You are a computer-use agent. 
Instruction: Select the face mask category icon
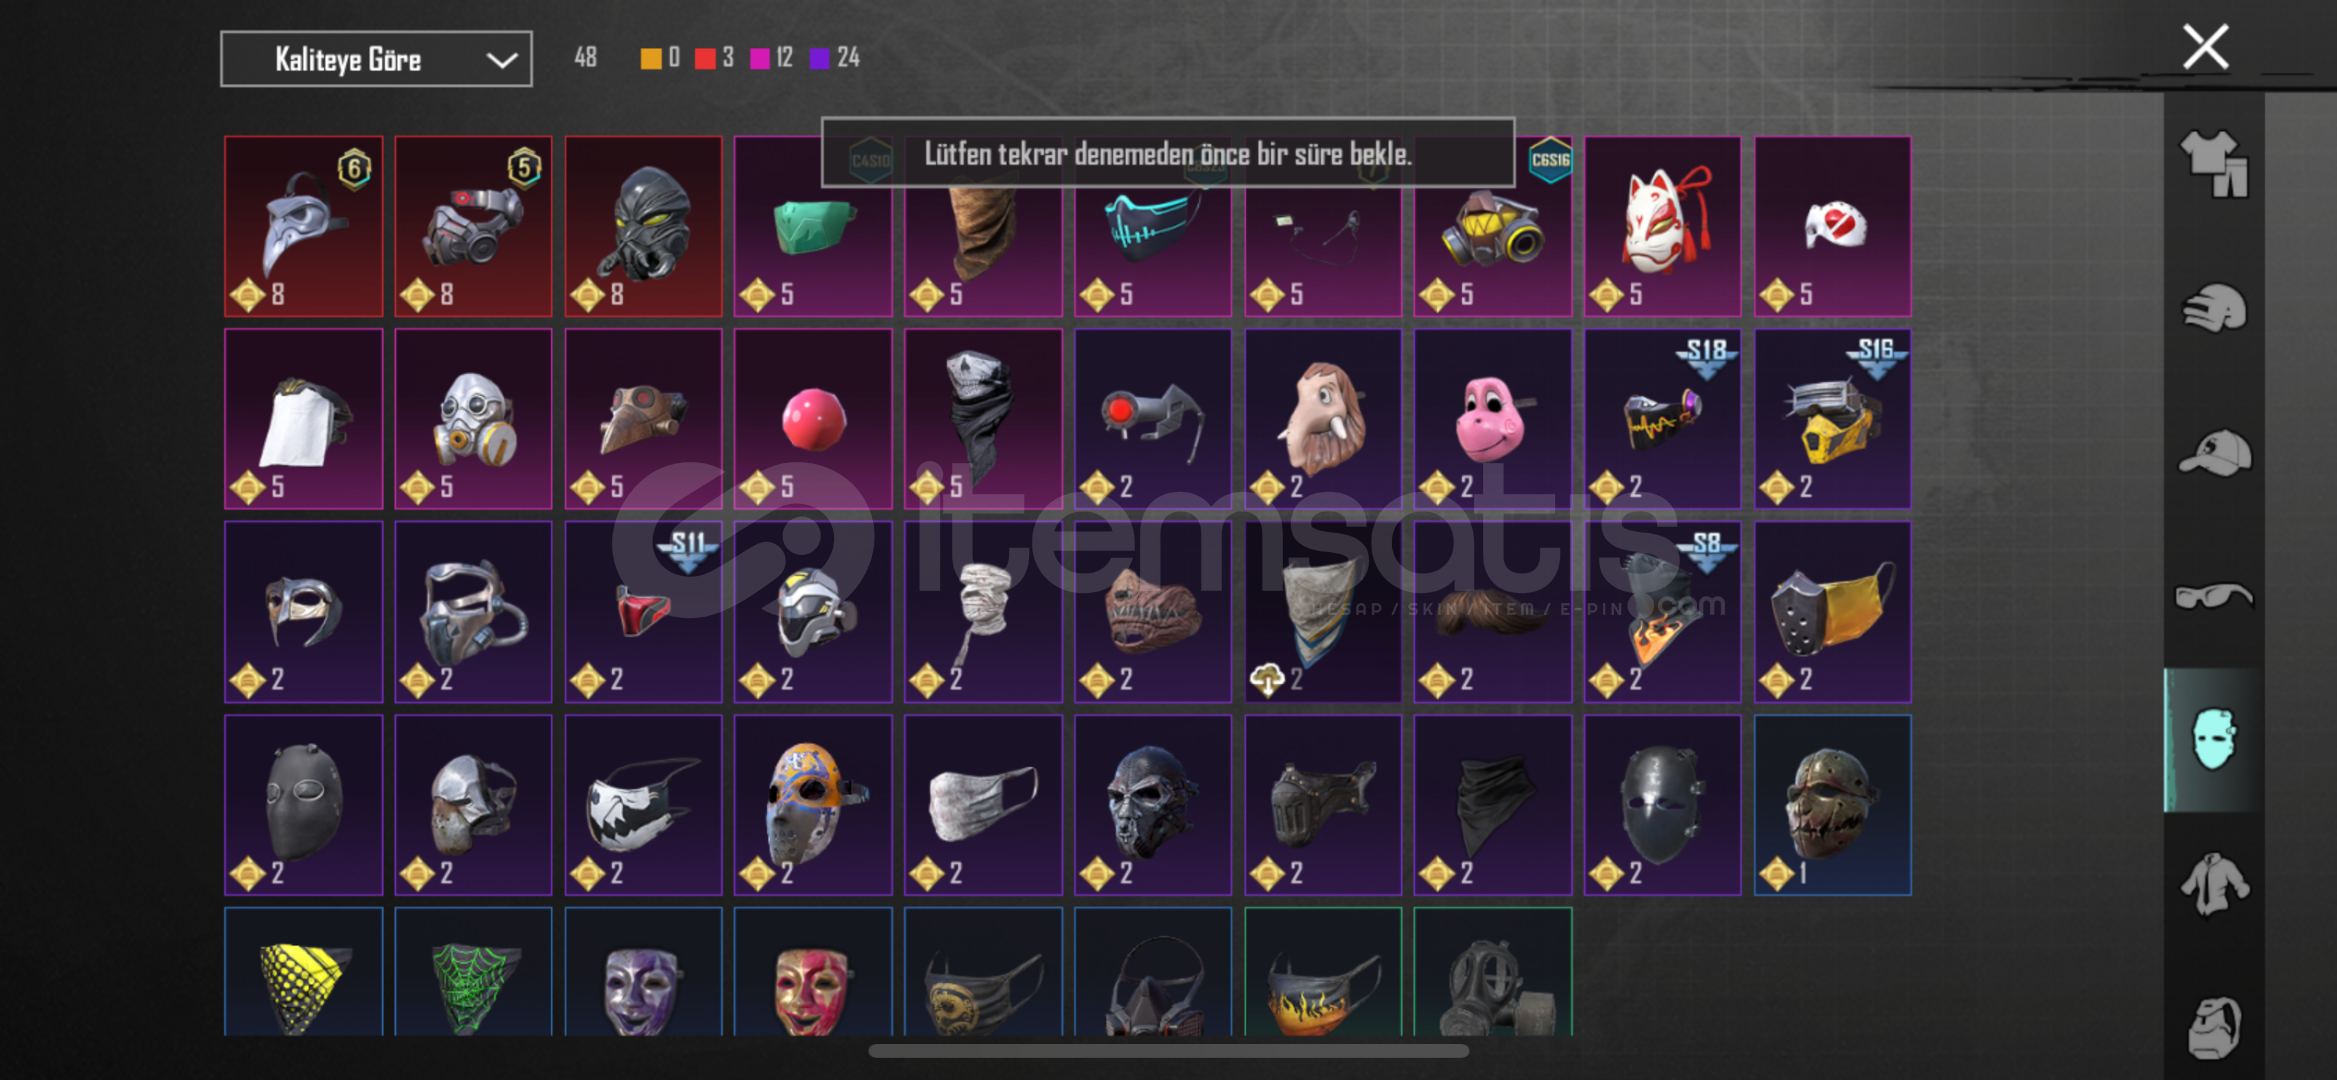[2213, 740]
